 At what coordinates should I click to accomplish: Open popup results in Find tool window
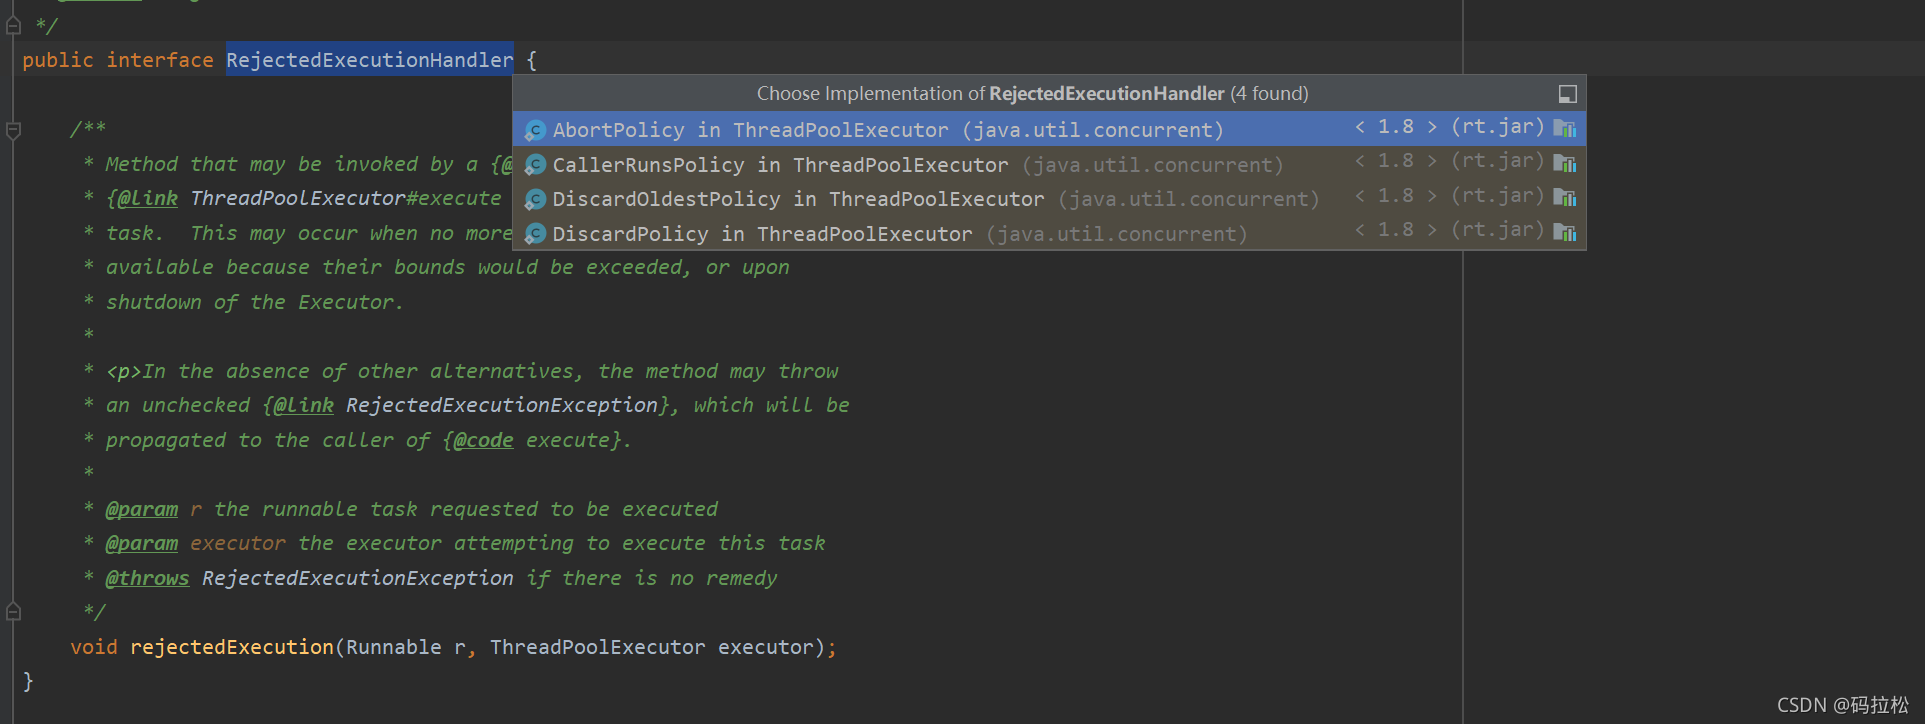tap(1568, 94)
